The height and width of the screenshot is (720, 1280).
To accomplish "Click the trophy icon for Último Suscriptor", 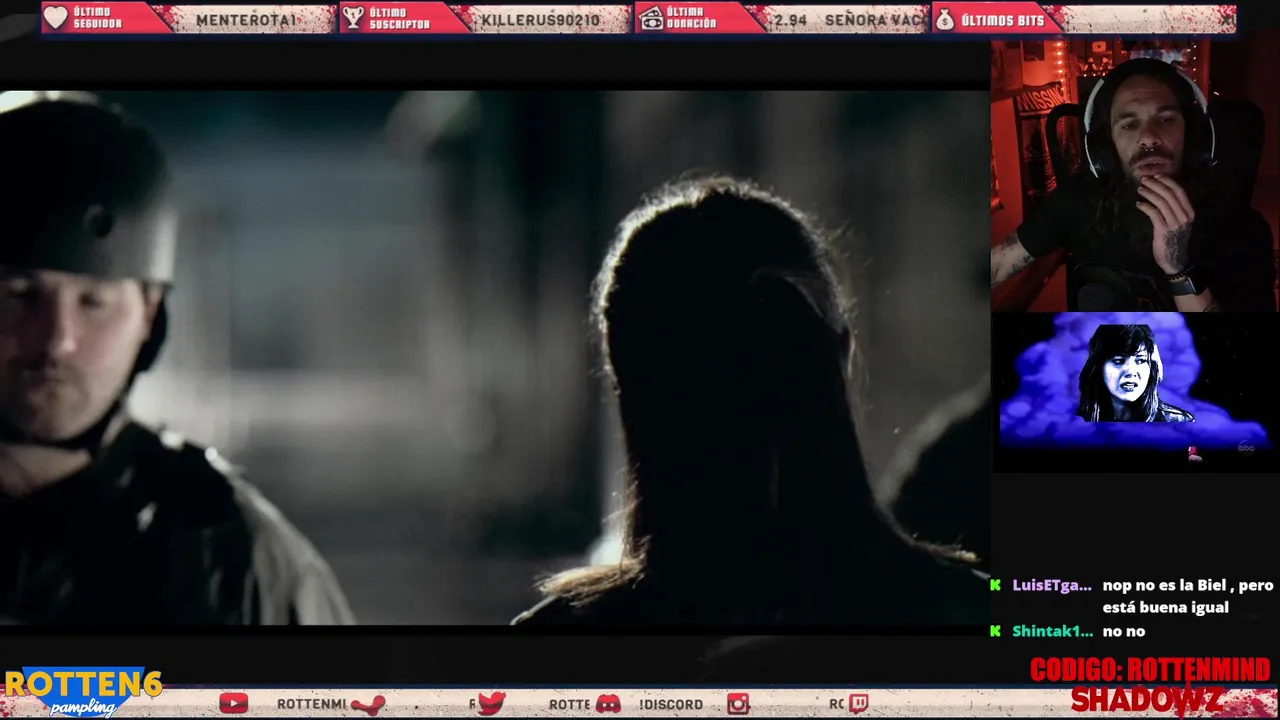I will click(353, 18).
